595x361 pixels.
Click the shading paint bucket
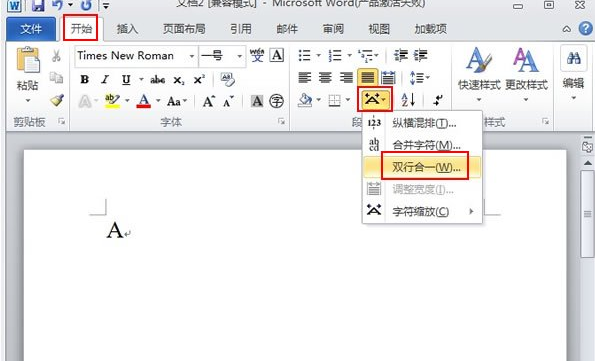click(x=305, y=100)
